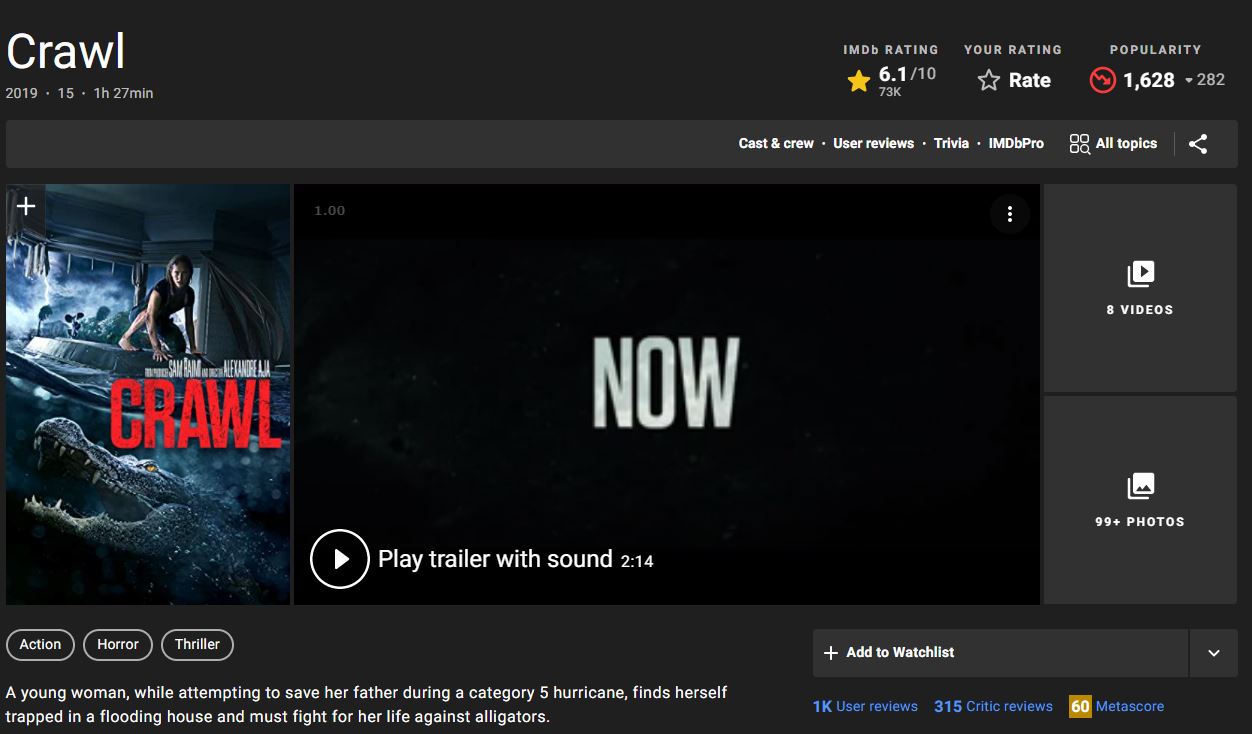
Task: Click the Crawl movie poster
Action: coord(148,394)
